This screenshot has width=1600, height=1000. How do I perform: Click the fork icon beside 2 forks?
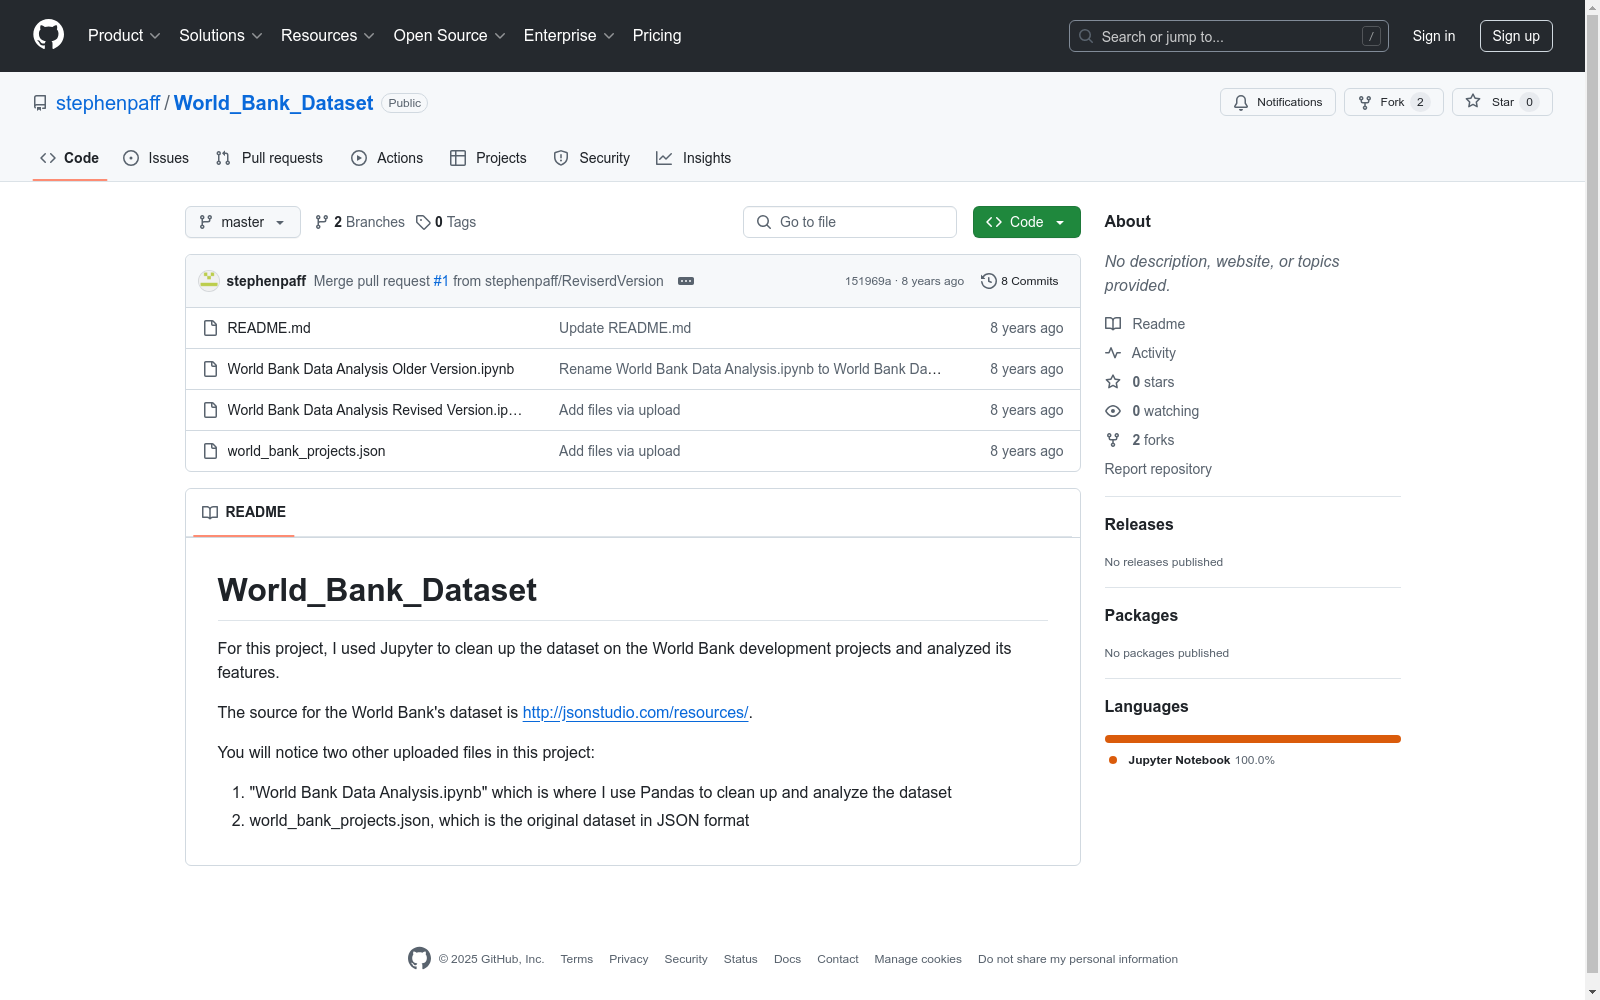point(1113,440)
